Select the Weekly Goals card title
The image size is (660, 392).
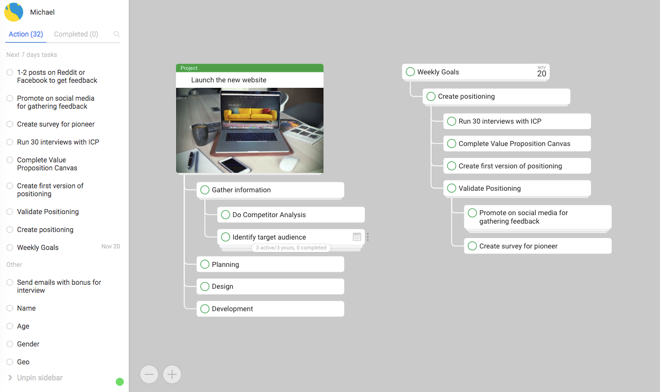438,72
